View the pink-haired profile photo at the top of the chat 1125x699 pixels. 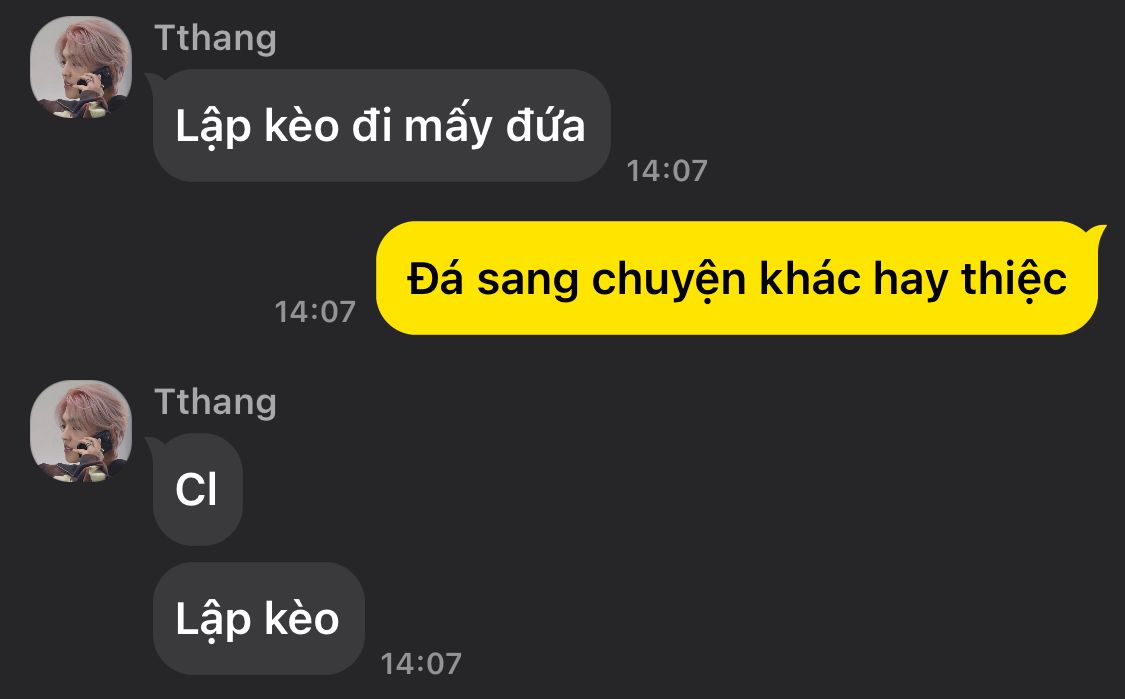point(81,67)
